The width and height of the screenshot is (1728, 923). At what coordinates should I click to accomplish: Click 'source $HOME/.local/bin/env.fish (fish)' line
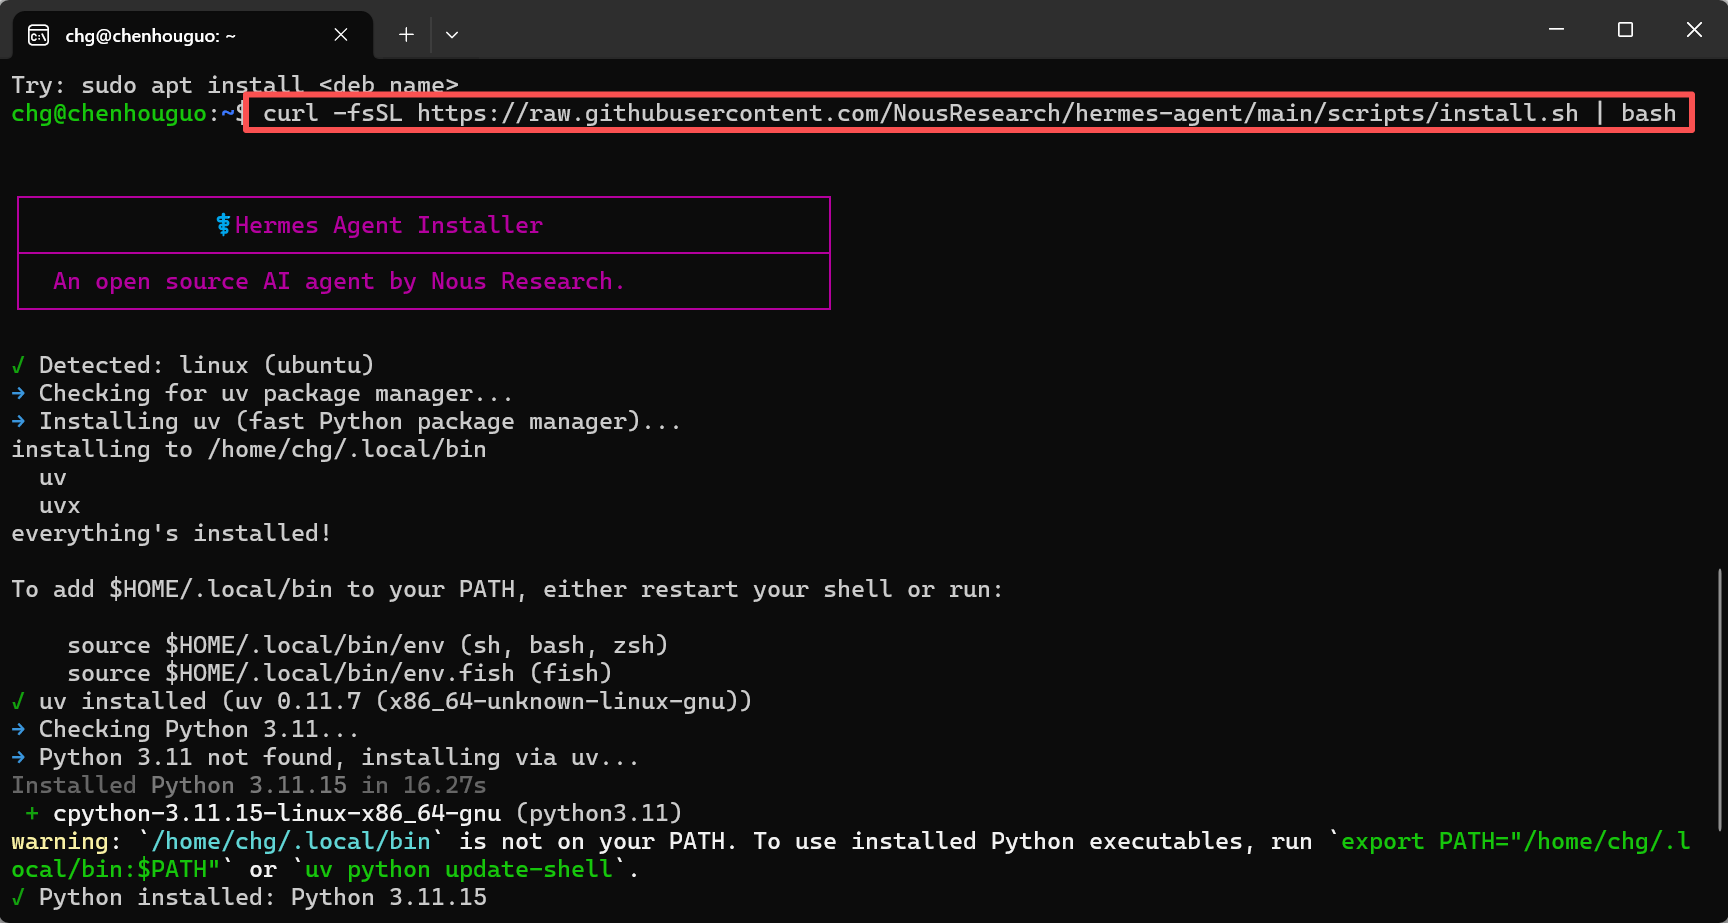click(339, 673)
